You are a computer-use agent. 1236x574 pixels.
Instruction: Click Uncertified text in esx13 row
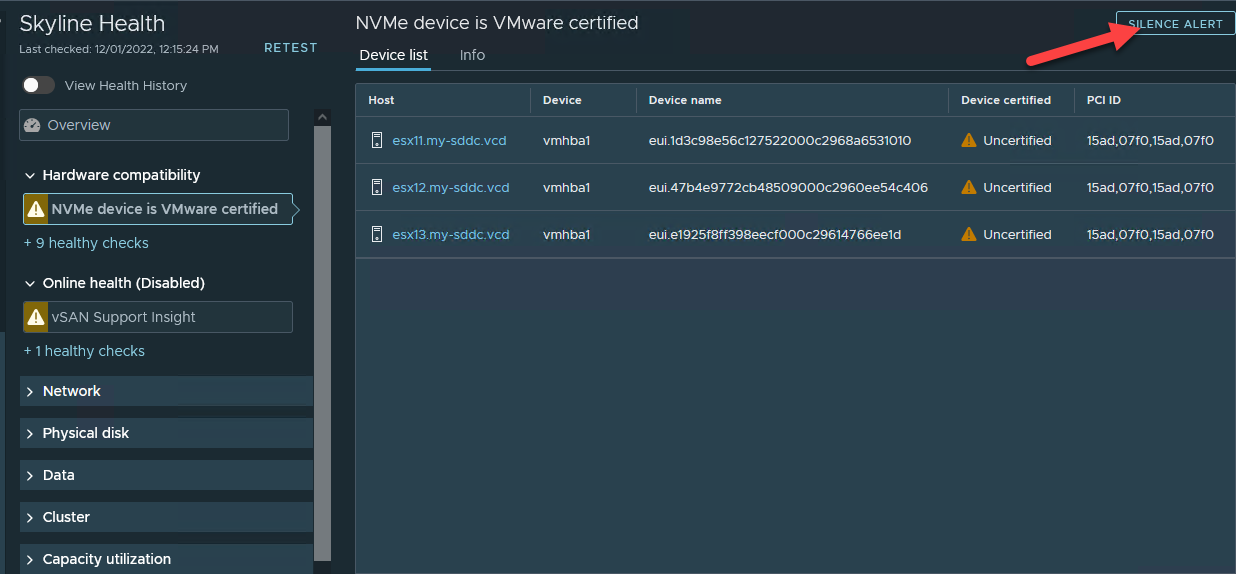(1017, 234)
